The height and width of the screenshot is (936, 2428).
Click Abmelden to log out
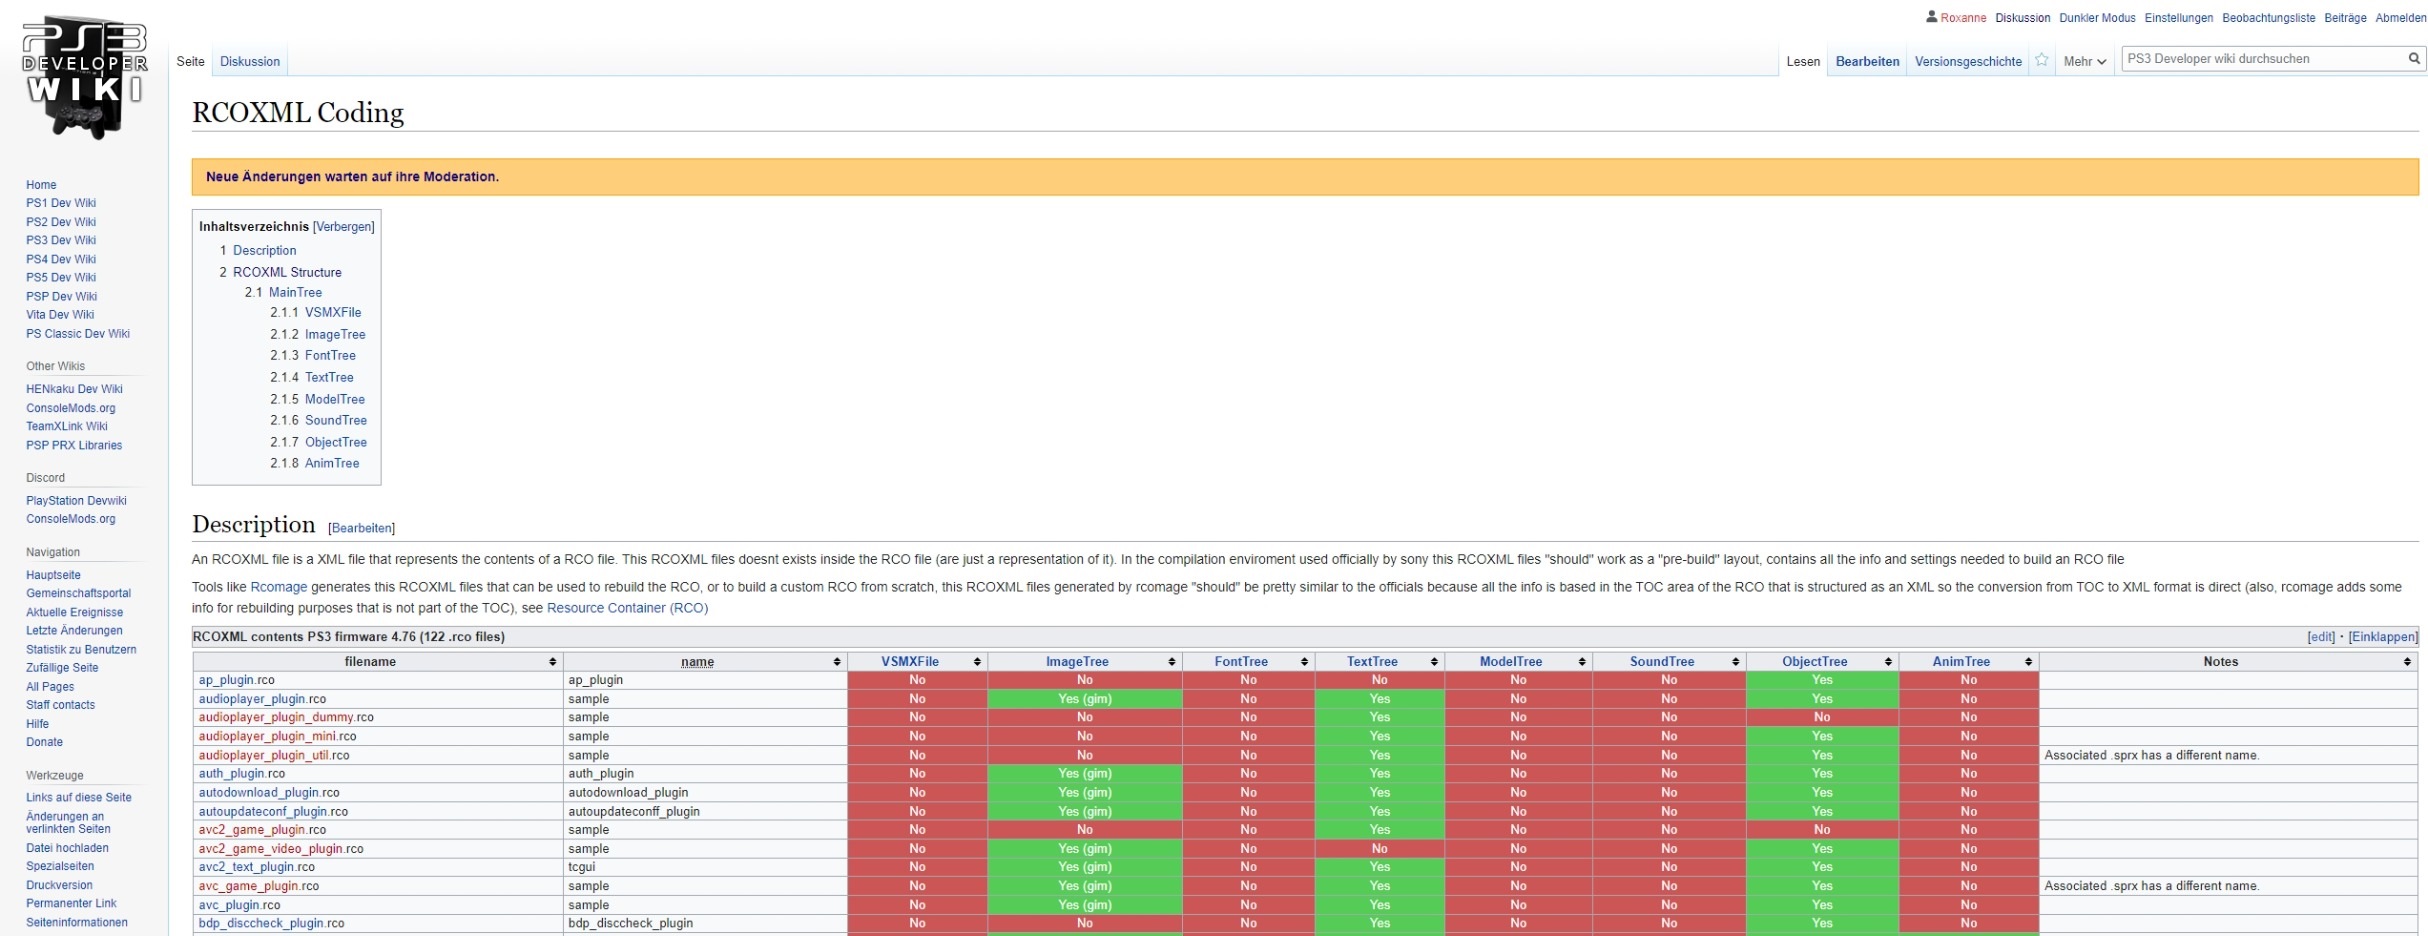pos(2401,17)
